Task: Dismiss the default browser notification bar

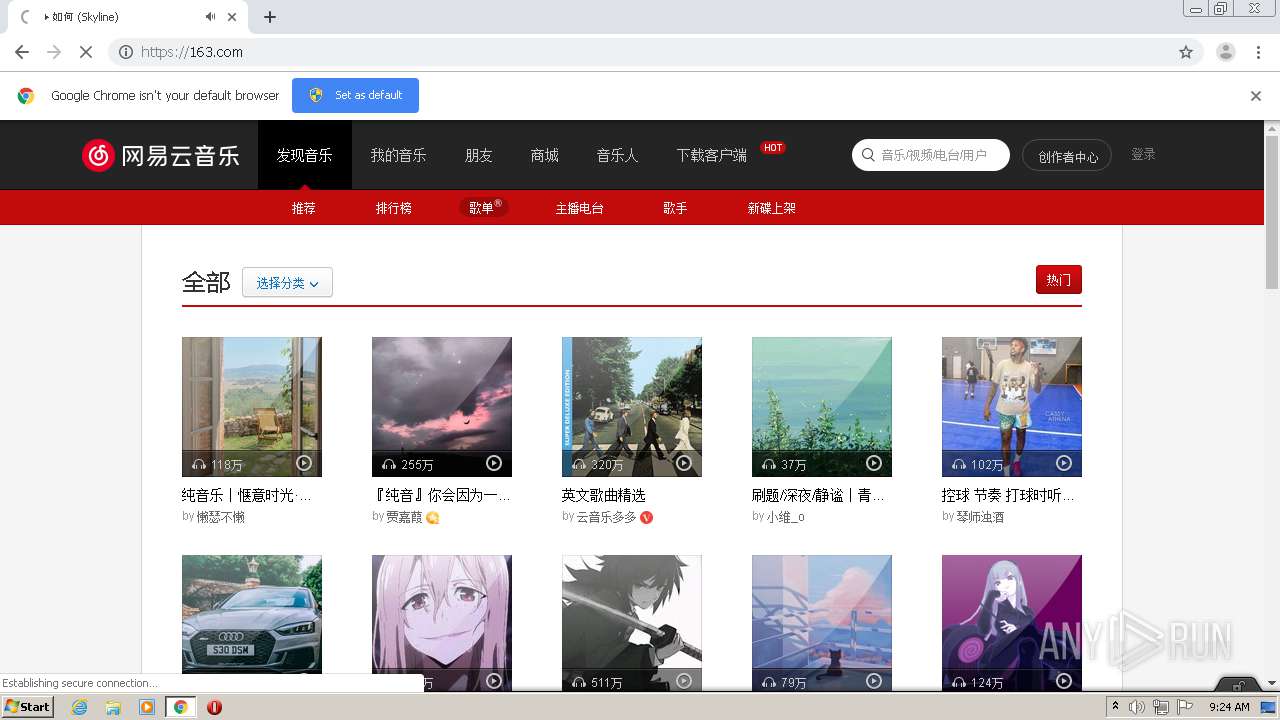Action: (x=1256, y=96)
